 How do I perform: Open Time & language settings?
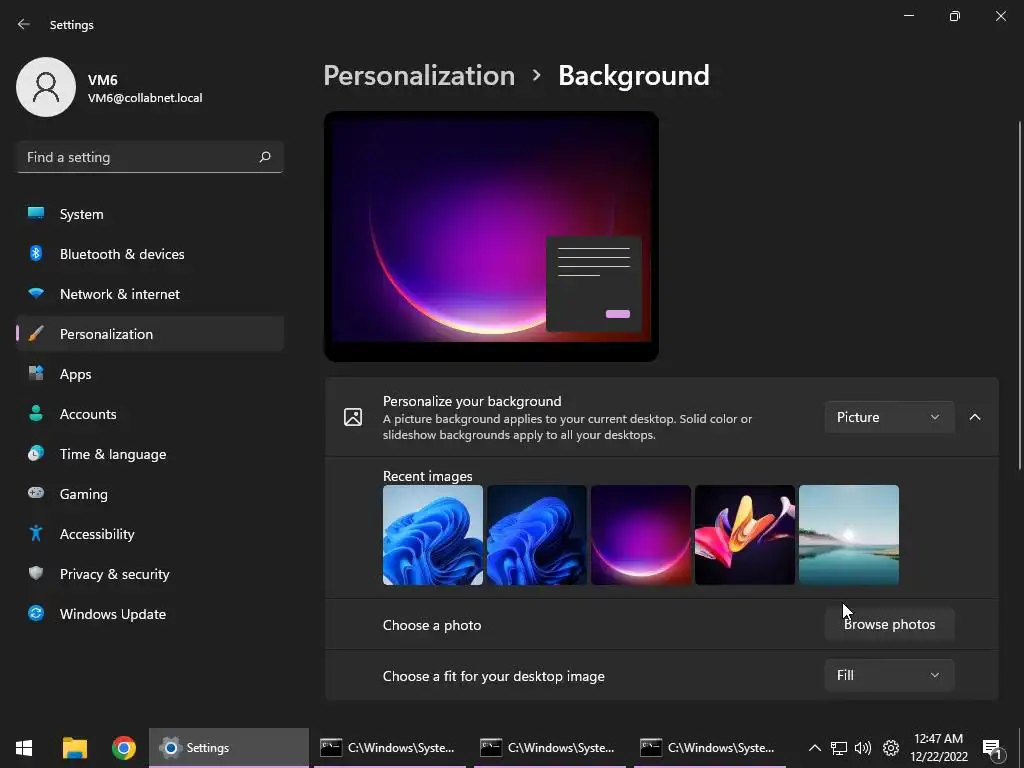pyautogui.click(x=150, y=454)
